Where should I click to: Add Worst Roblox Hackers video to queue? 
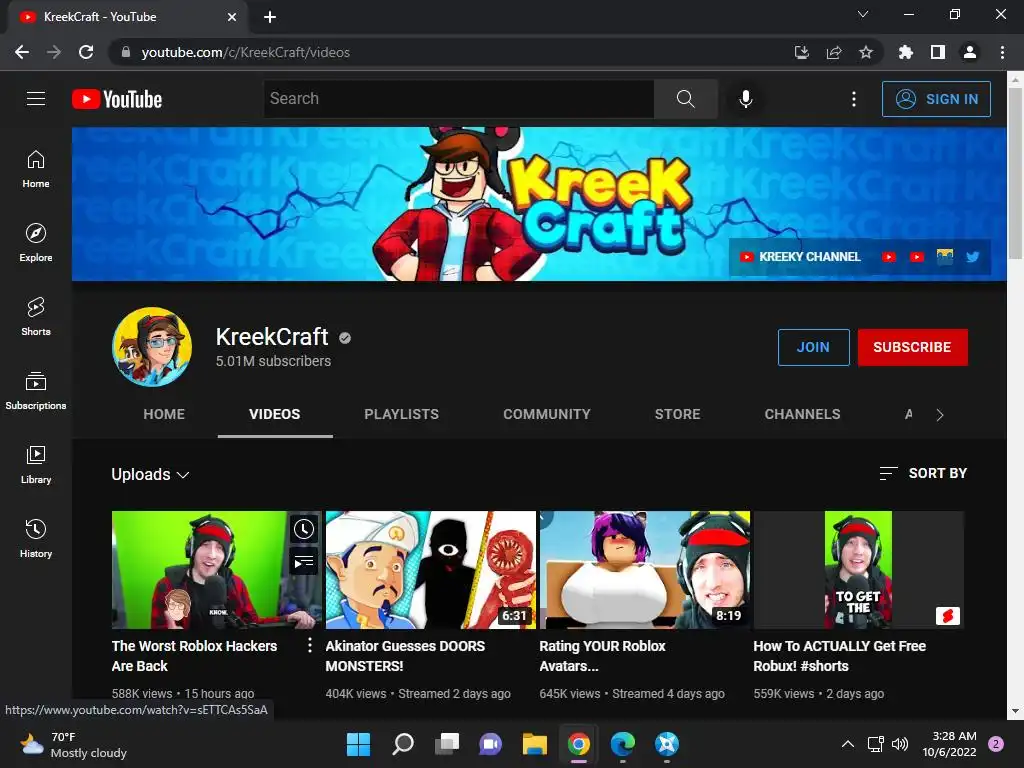304,562
